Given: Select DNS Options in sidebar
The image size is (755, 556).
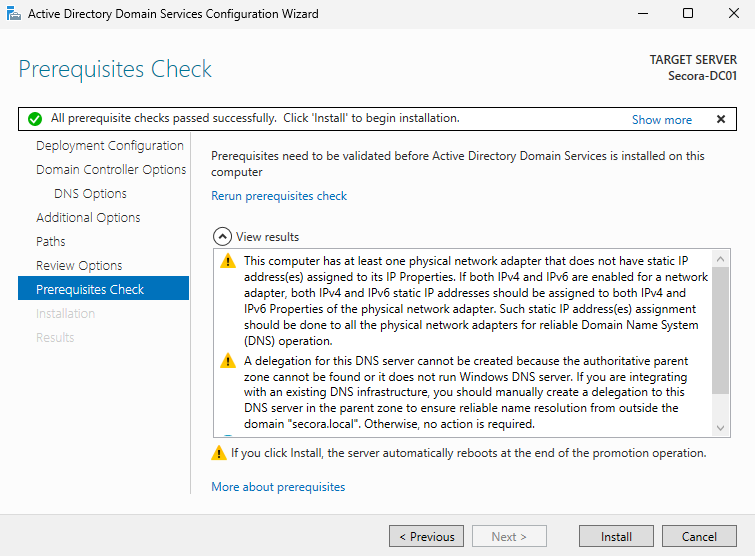Looking at the screenshot, I should [x=90, y=194].
